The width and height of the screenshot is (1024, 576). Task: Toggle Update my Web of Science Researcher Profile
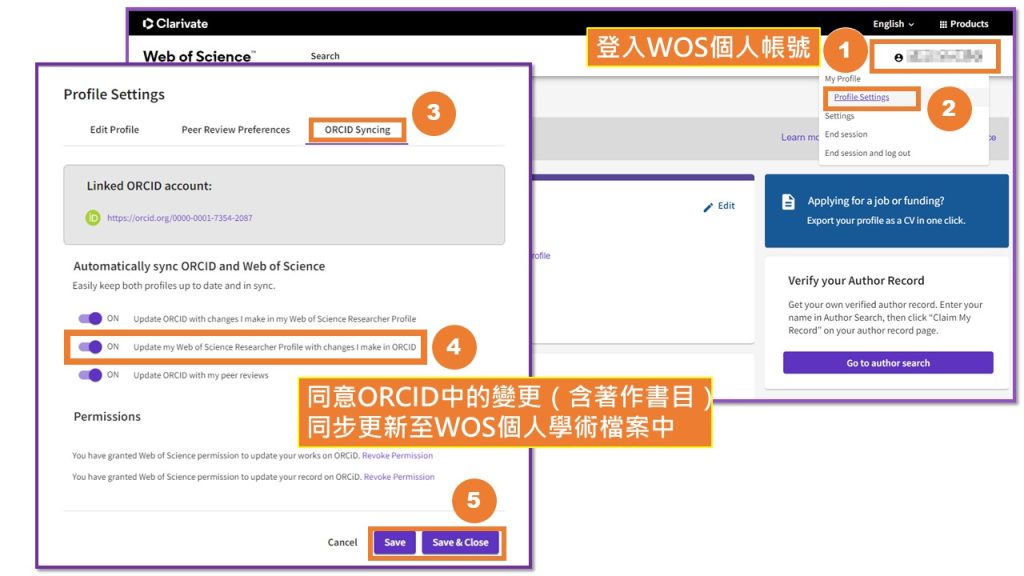click(90, 347)
